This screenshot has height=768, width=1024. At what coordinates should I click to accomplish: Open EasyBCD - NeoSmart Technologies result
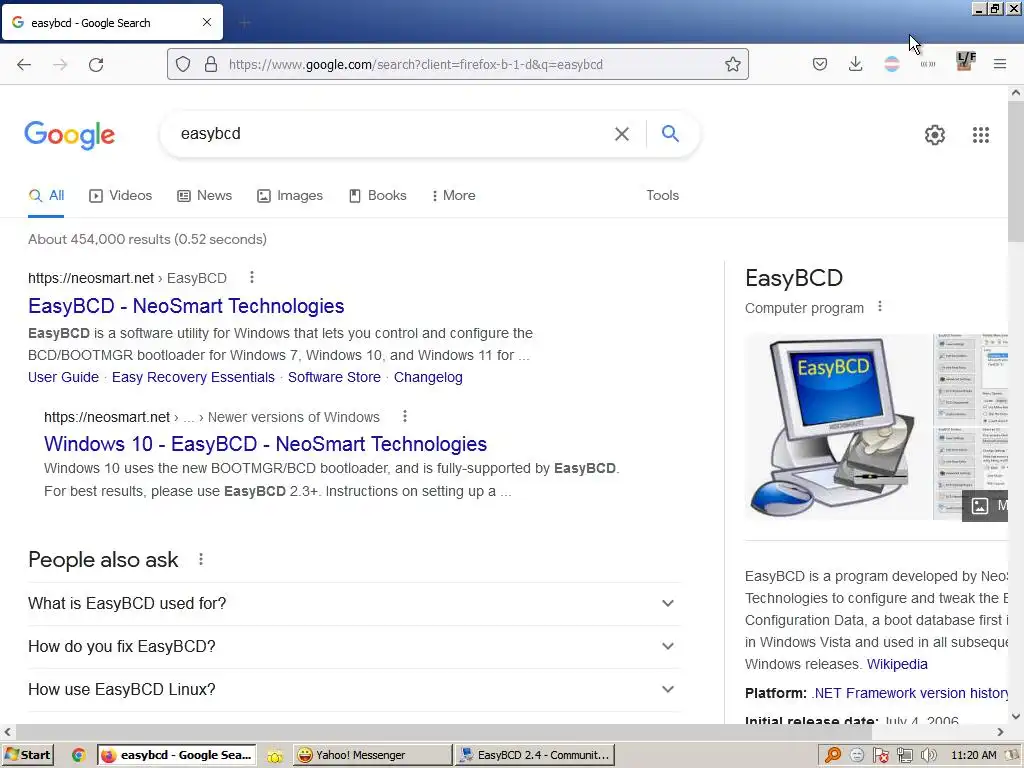click(186, 306)
